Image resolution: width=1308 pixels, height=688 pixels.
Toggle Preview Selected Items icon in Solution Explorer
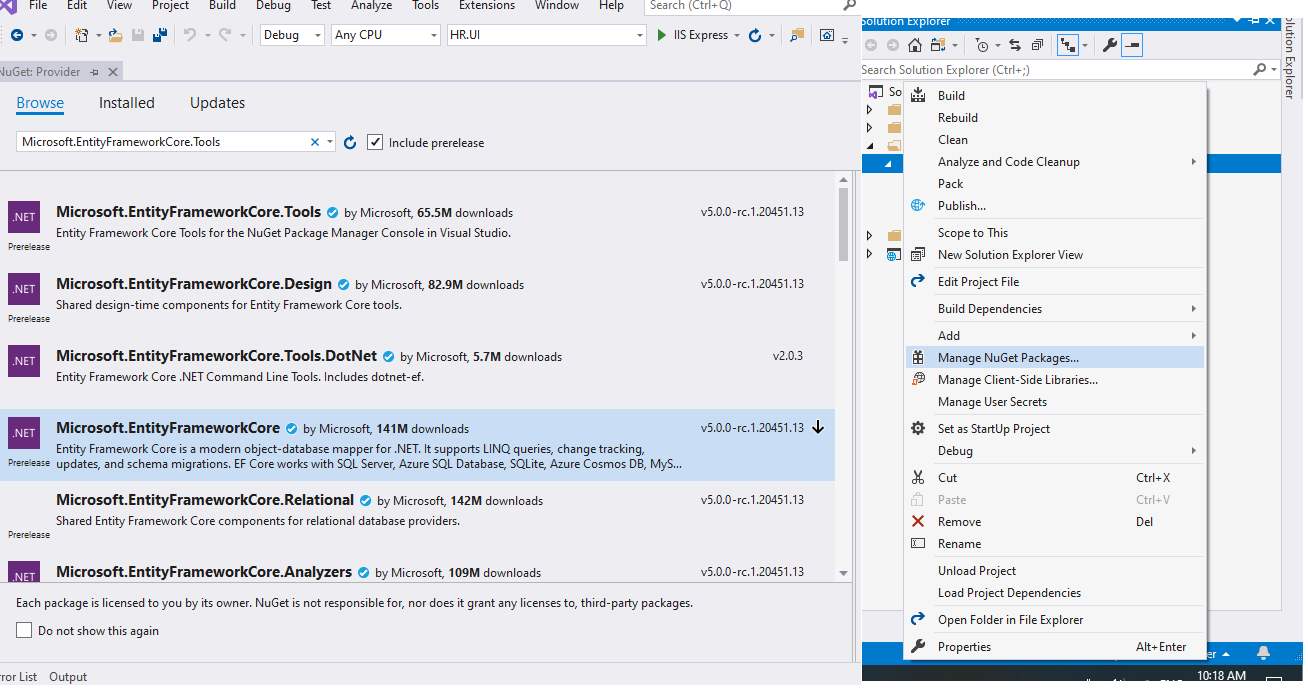(x=1131, y=45)
